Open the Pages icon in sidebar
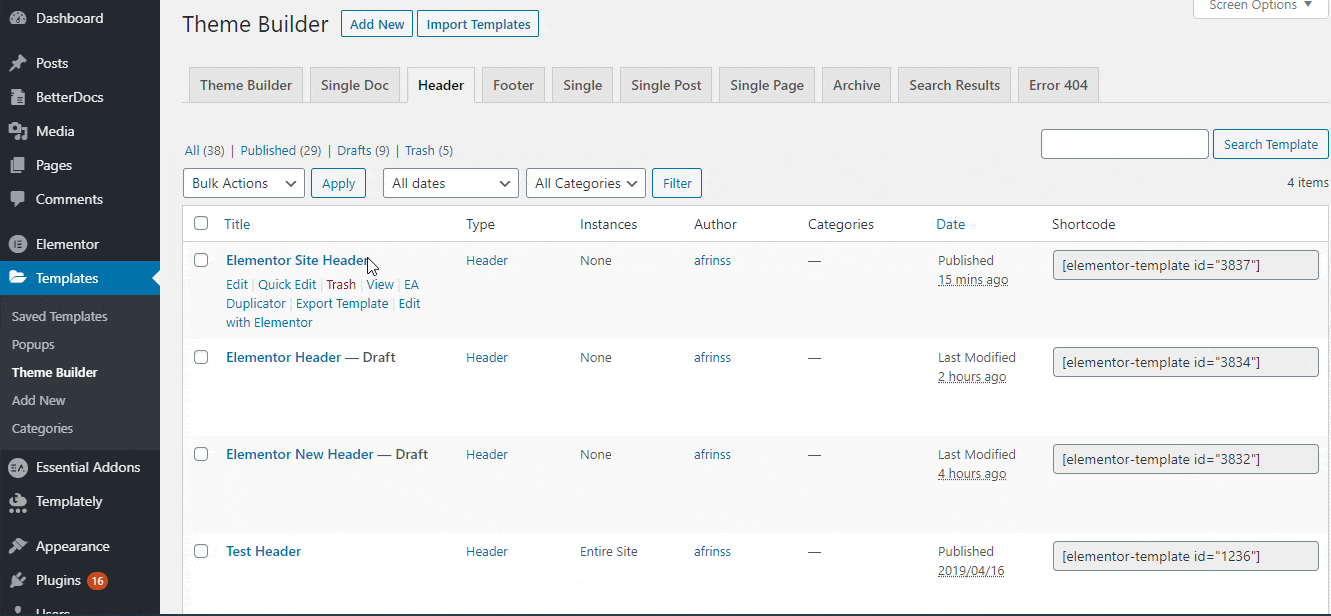The width and height of the screenshot is (1331, 616). 18,165
